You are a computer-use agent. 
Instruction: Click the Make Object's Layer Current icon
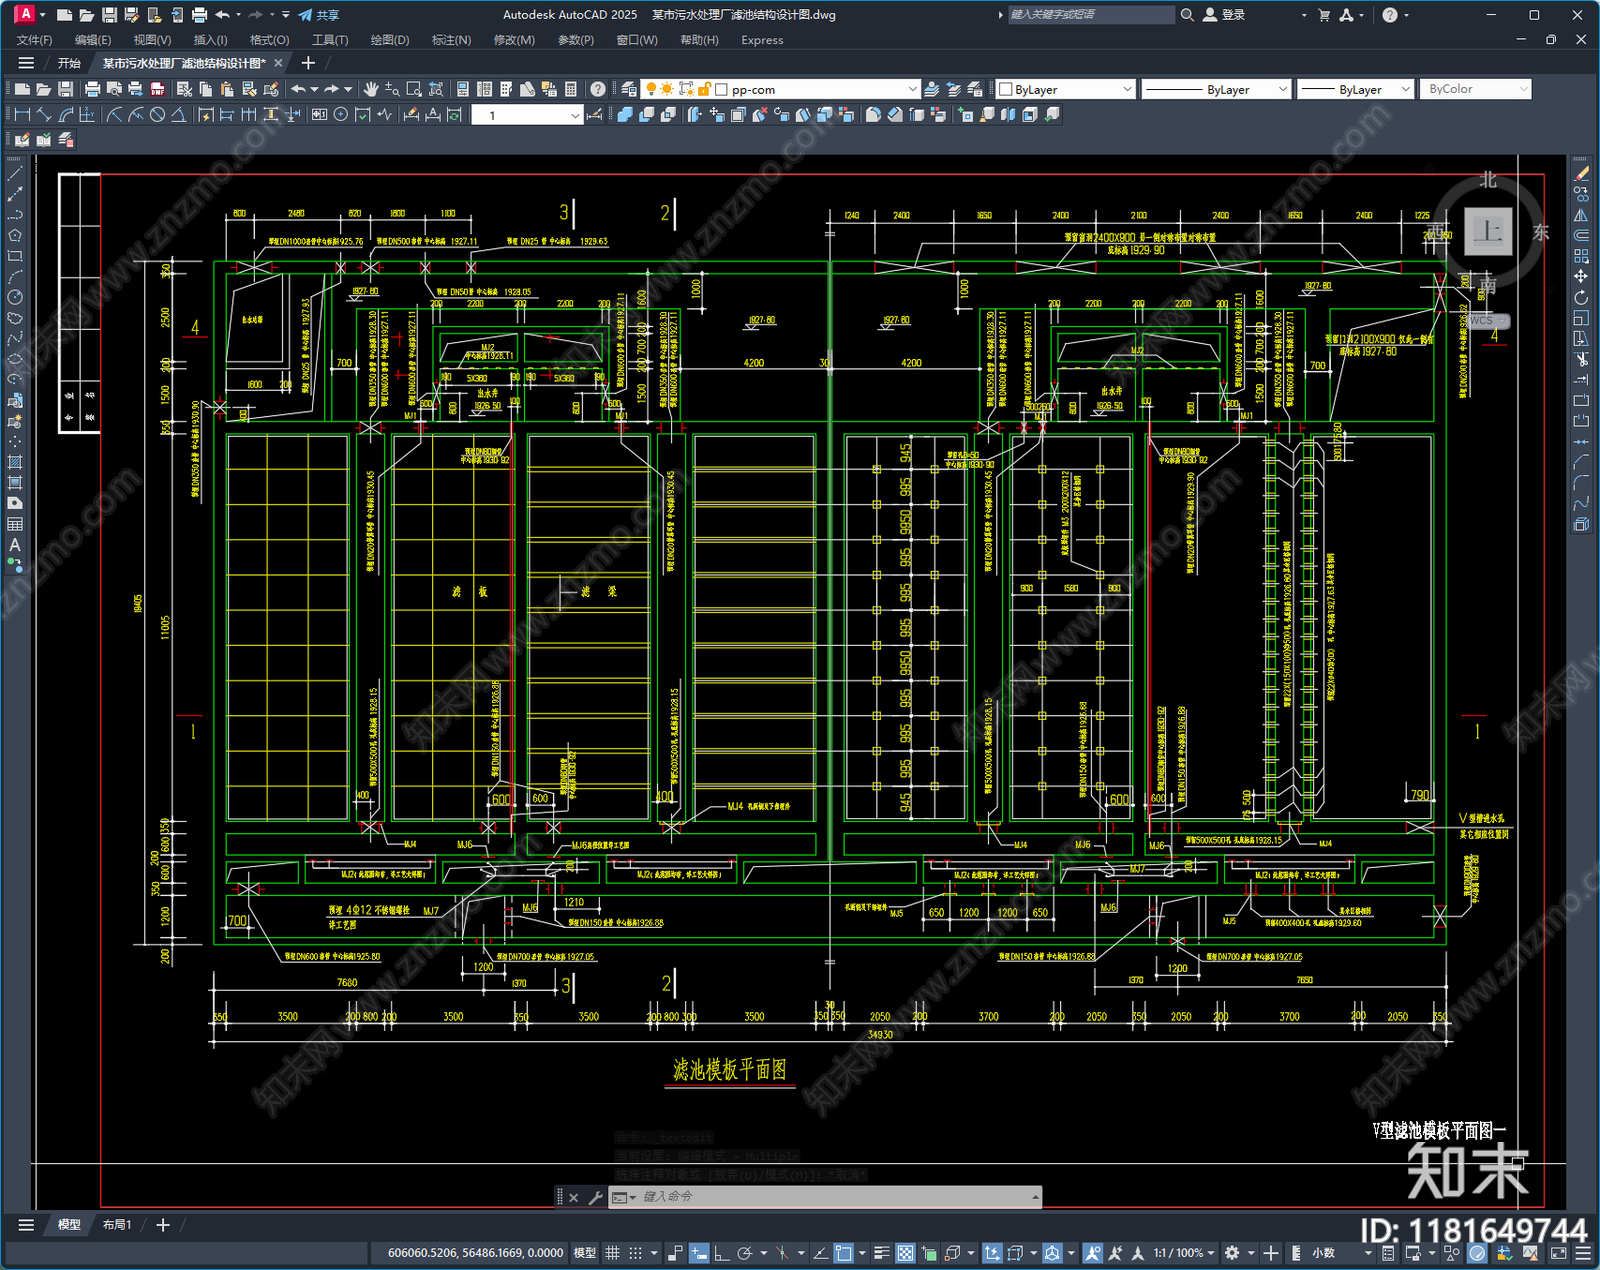(x=931, y=89)
